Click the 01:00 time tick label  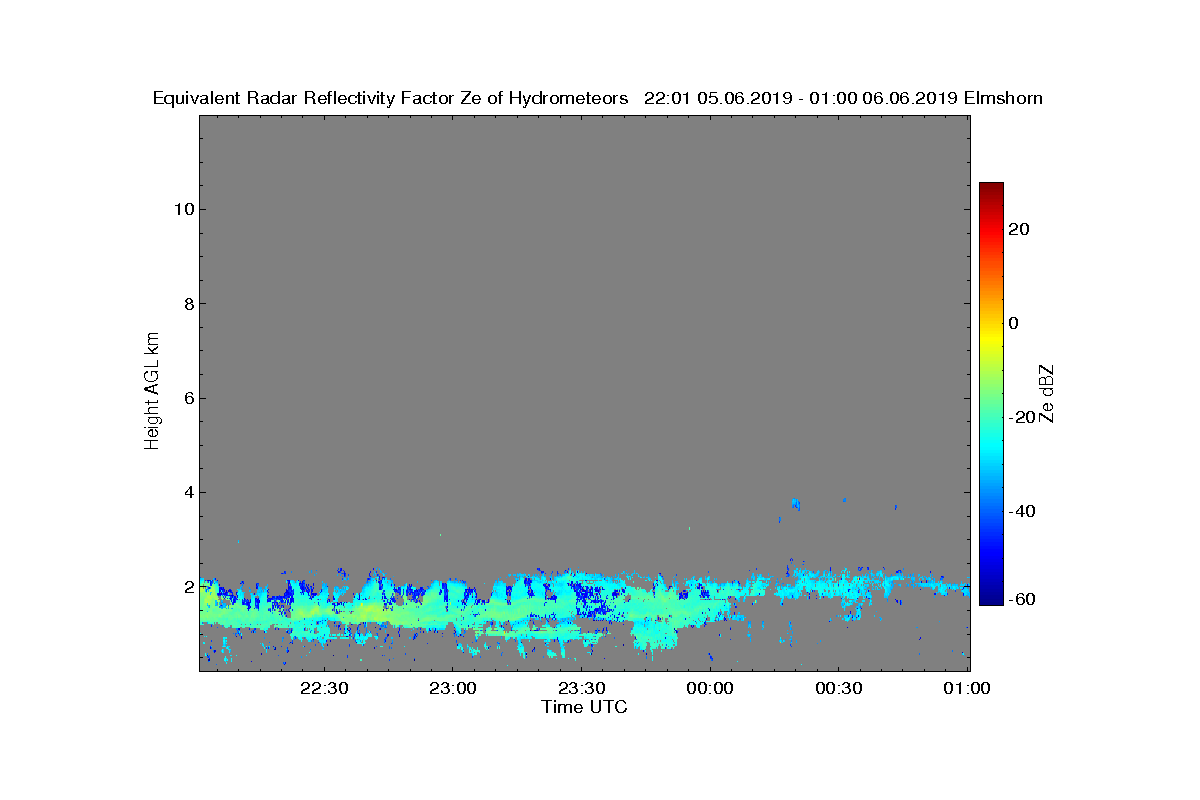coord(967,689)
